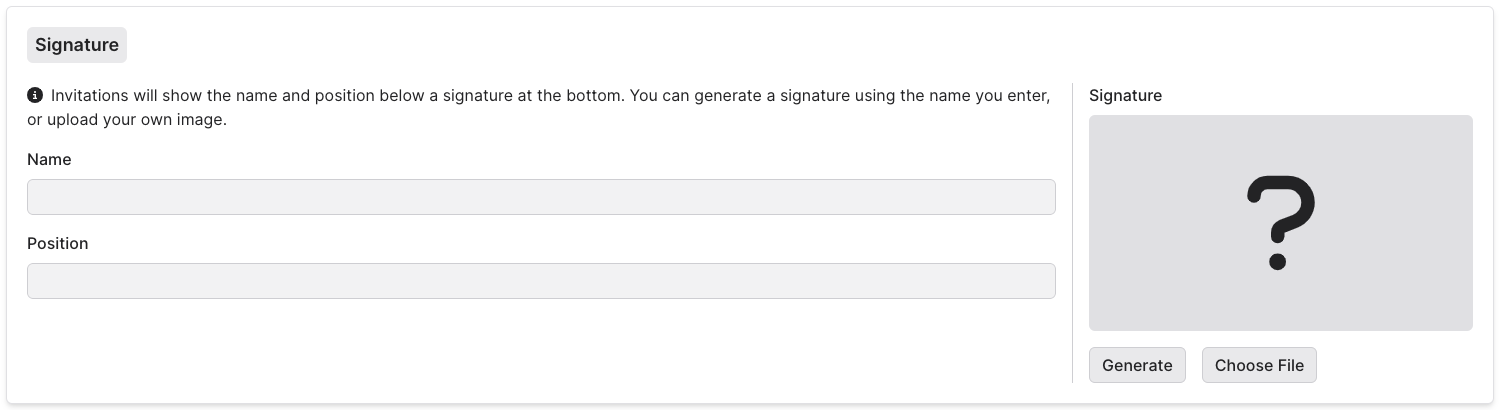Click the top-left corner of signature preview
Screen dimensions: 1499x410
pos(1094,120)
